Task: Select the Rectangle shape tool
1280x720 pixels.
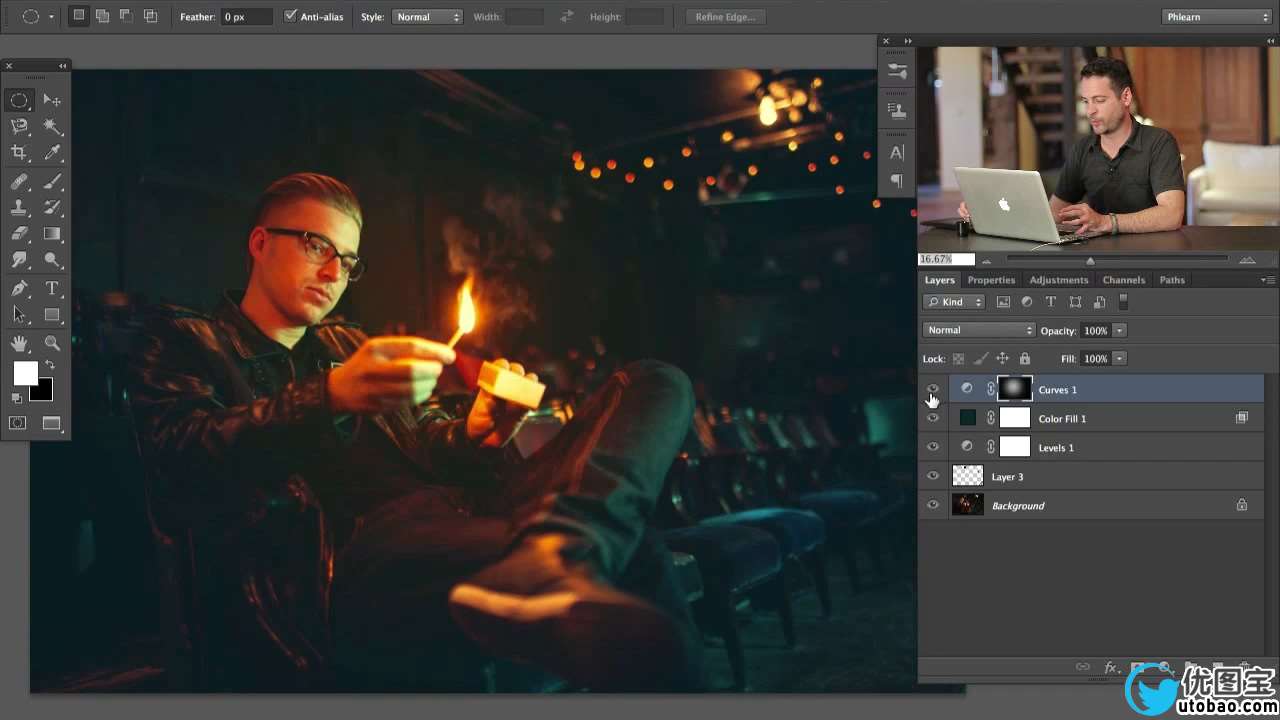Action: (x=52, y=315)
